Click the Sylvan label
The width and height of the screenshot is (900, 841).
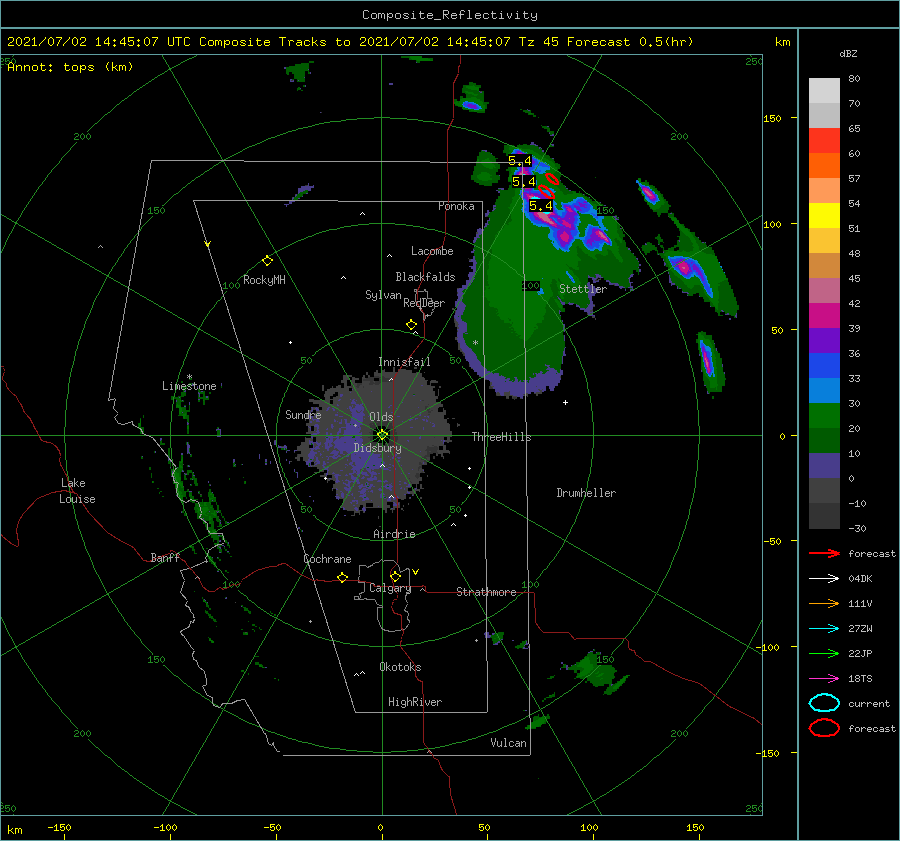383,295
